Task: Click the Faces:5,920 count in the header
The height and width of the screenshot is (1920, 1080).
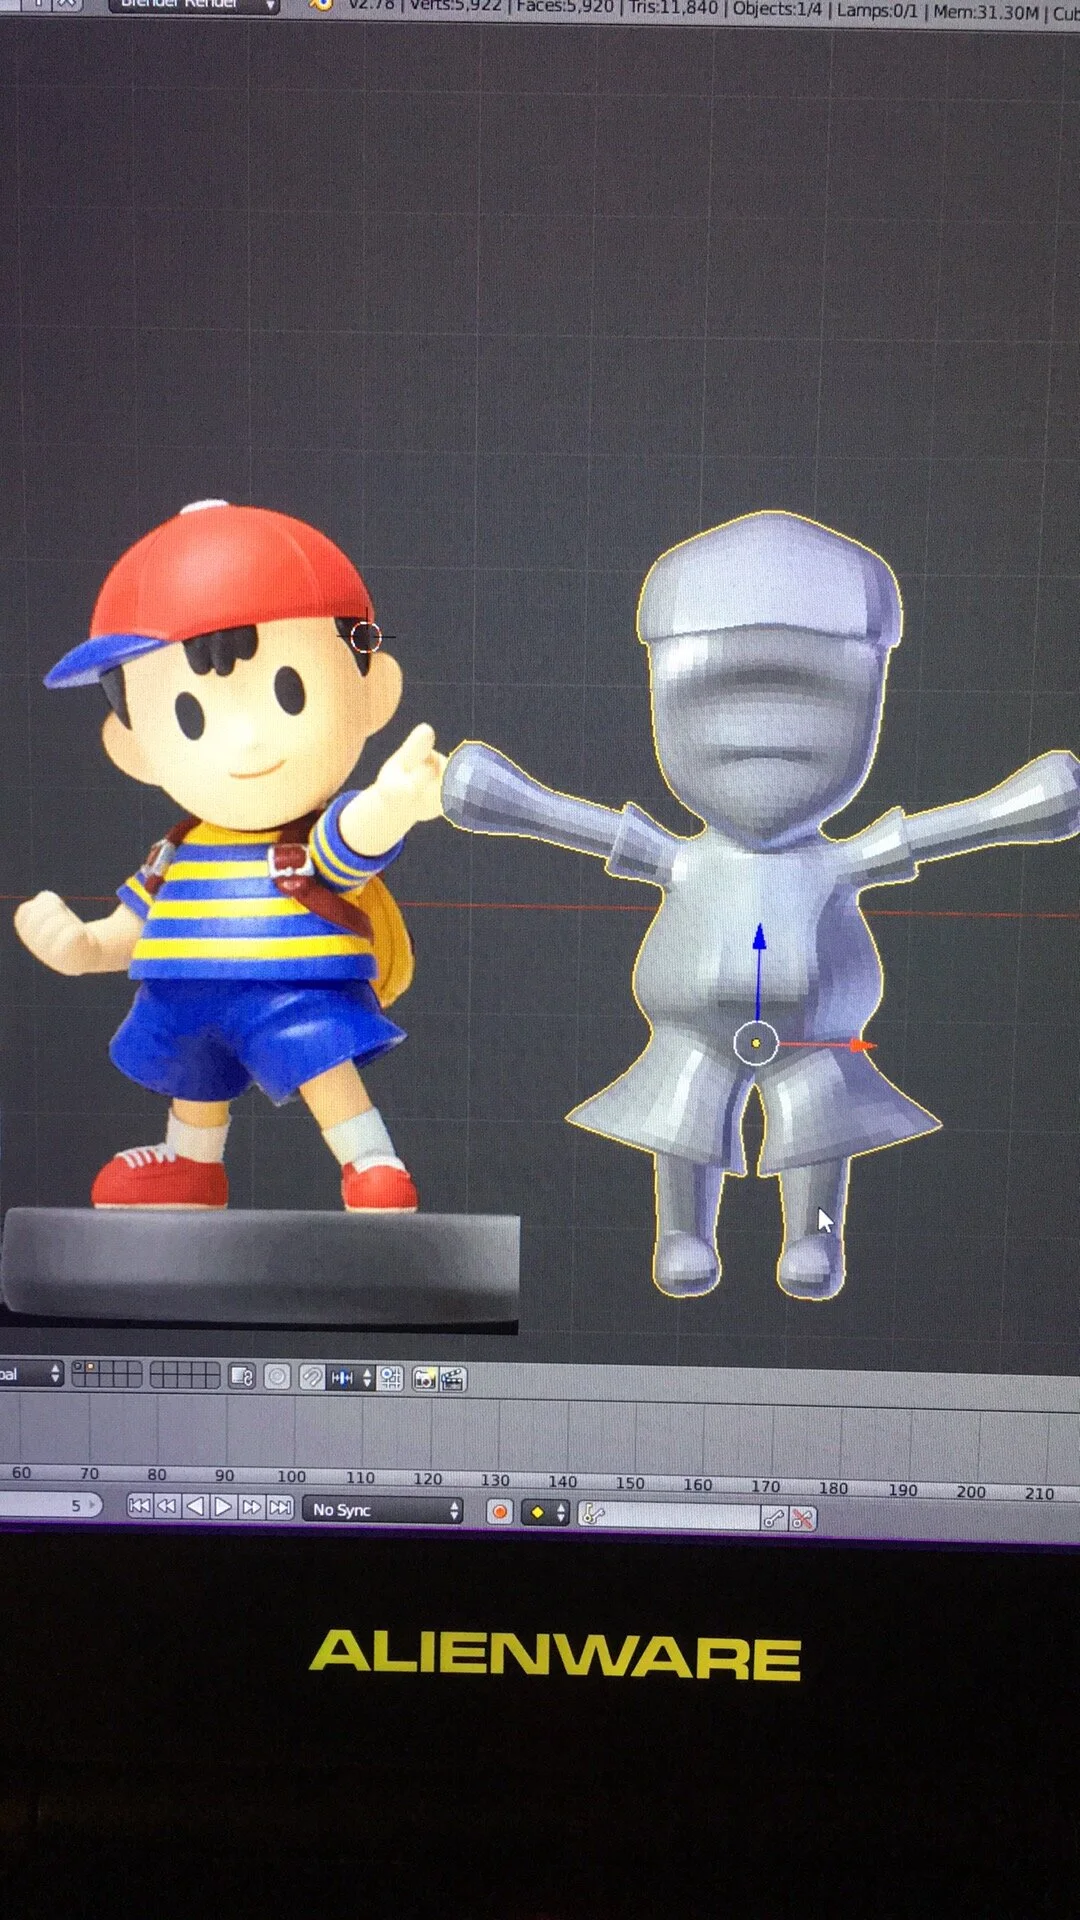Action: (564, 7)
